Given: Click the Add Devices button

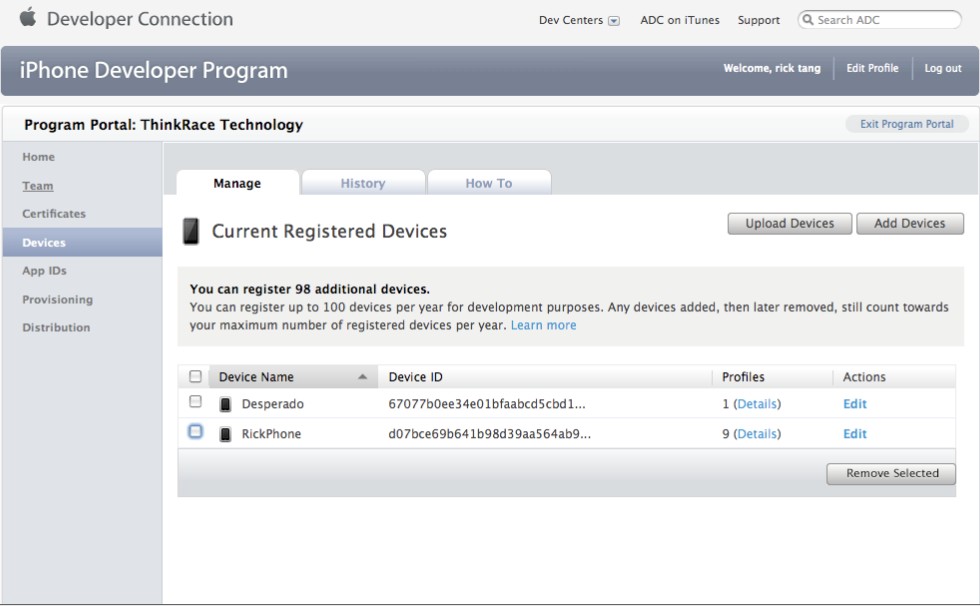Looking at the screenshot, I should tap(910, 224).
